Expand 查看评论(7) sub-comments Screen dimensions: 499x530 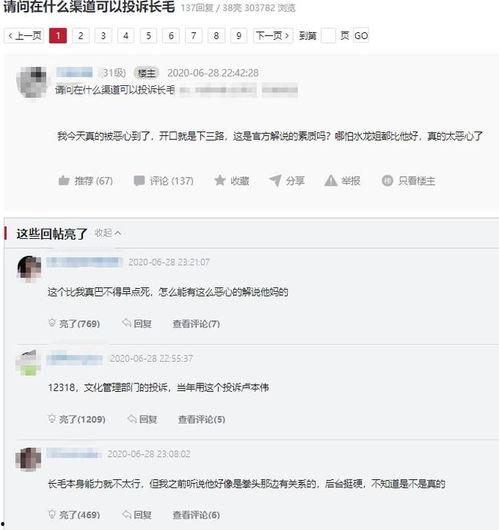point(196,324)
